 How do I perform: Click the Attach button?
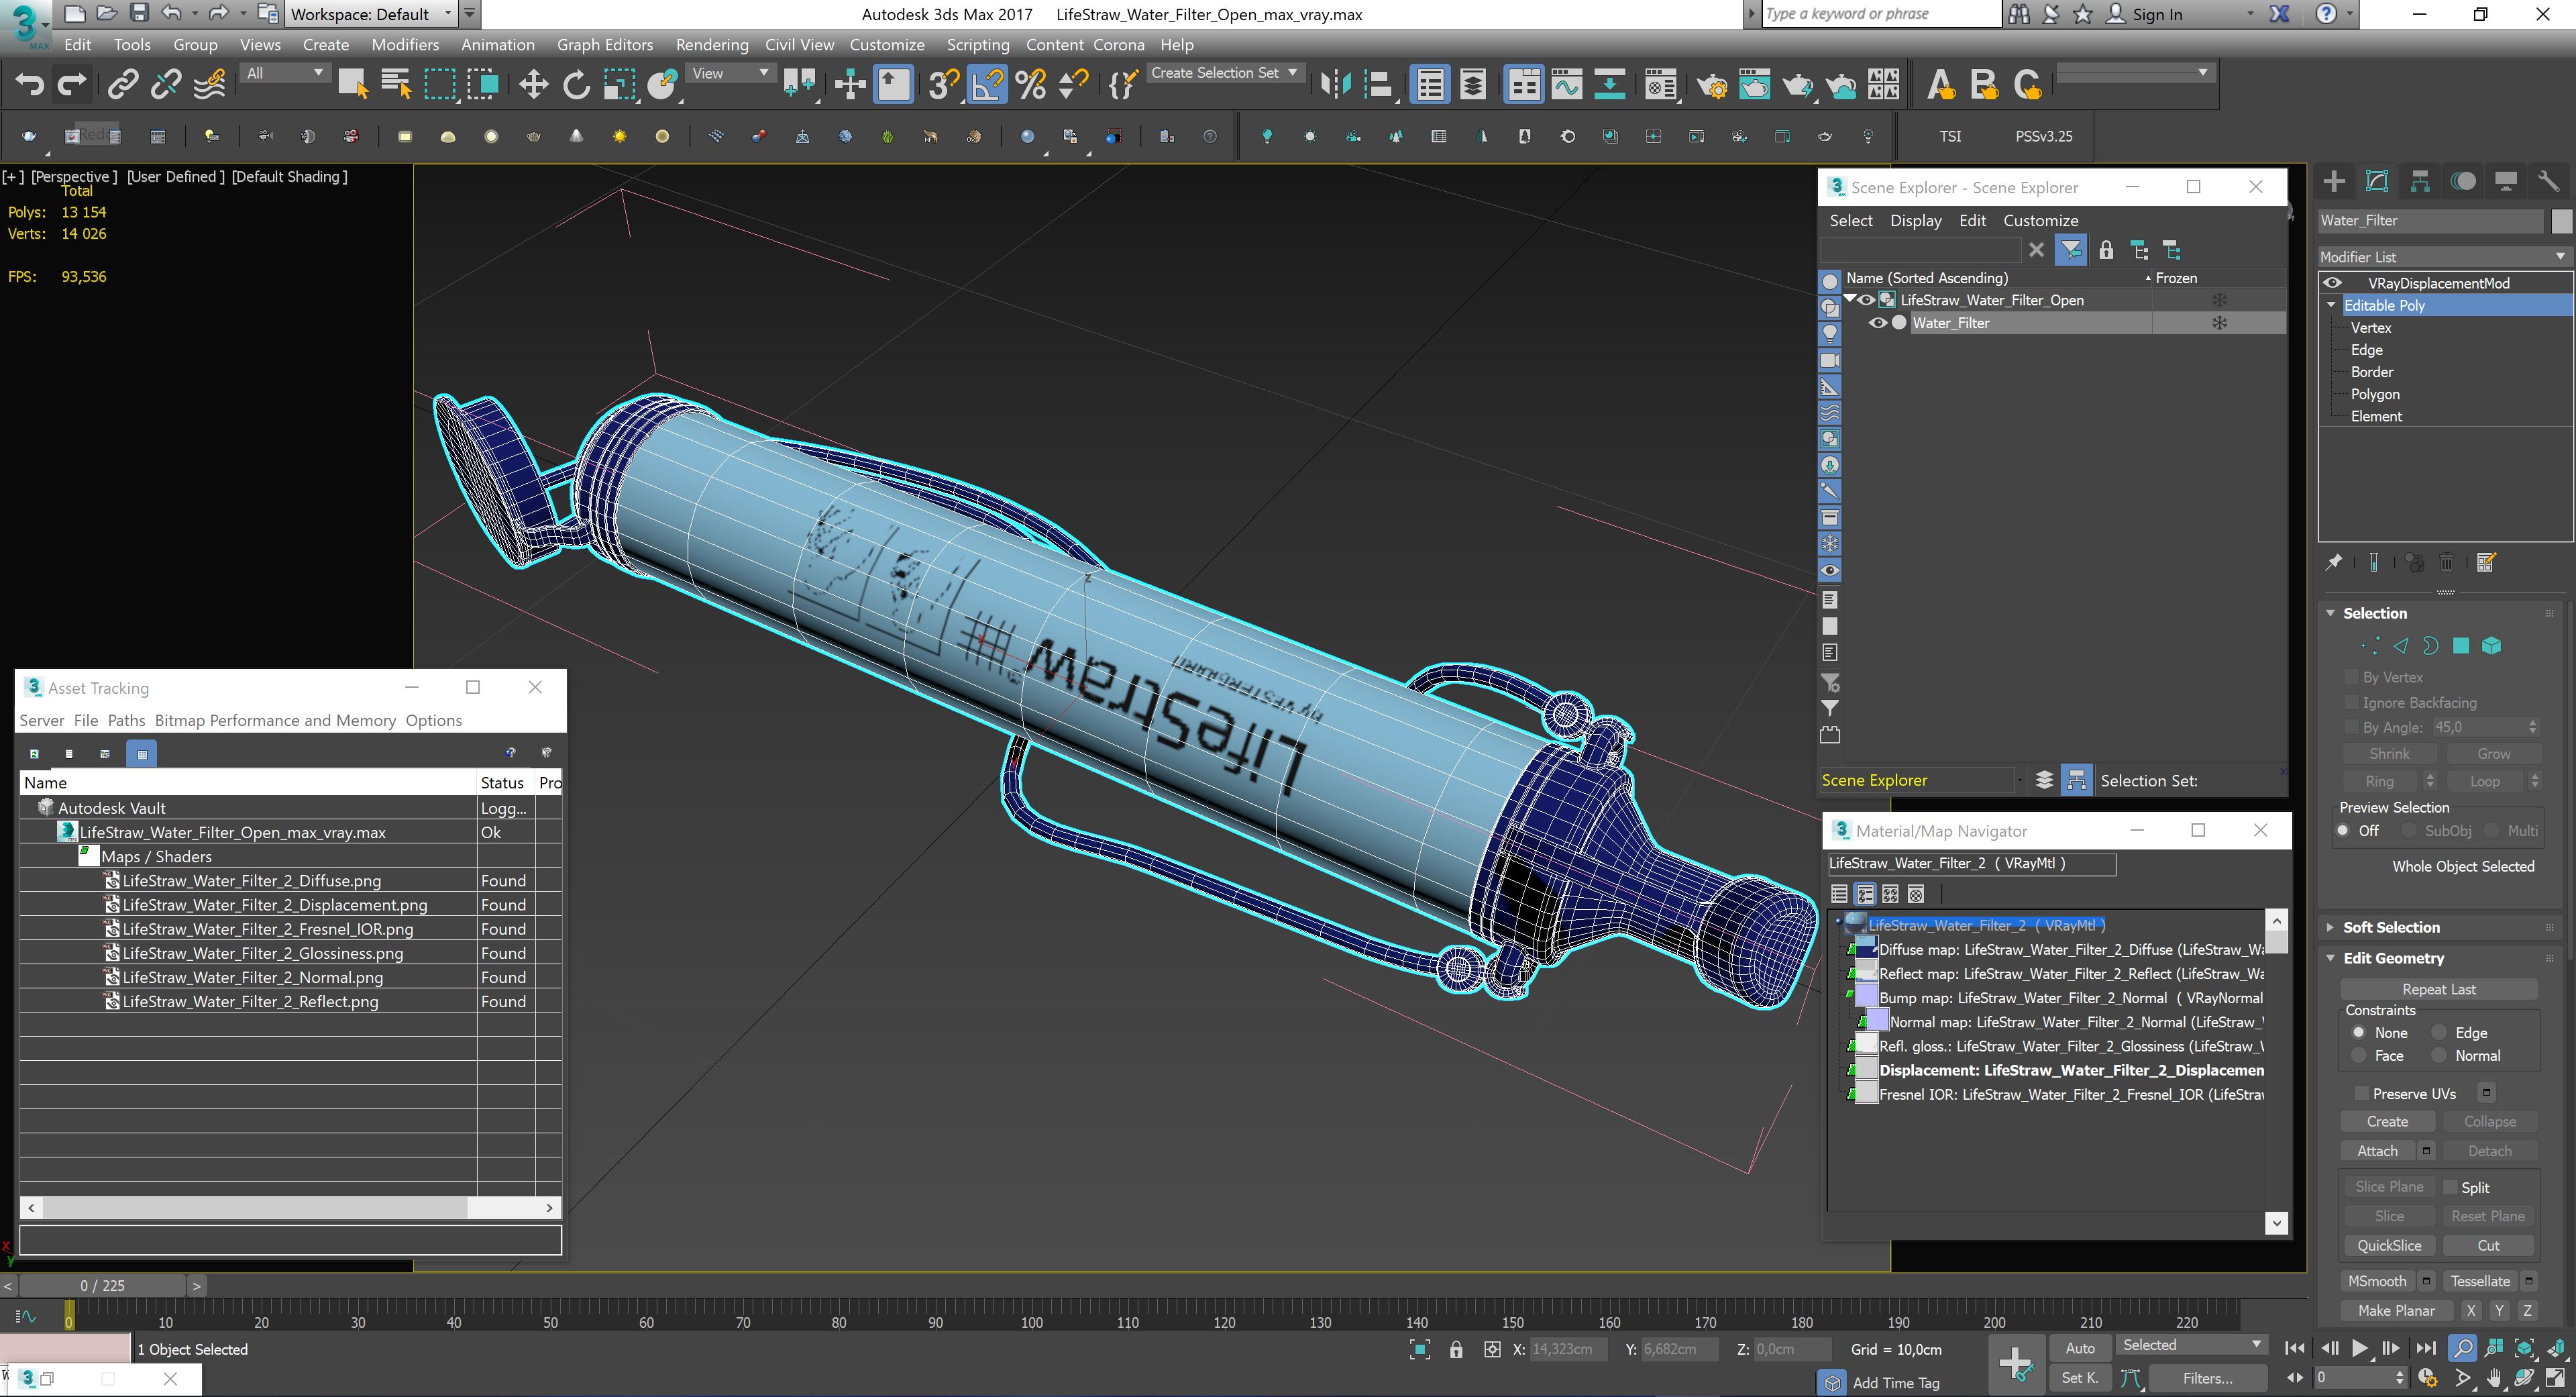[x=2377, y=1151]
